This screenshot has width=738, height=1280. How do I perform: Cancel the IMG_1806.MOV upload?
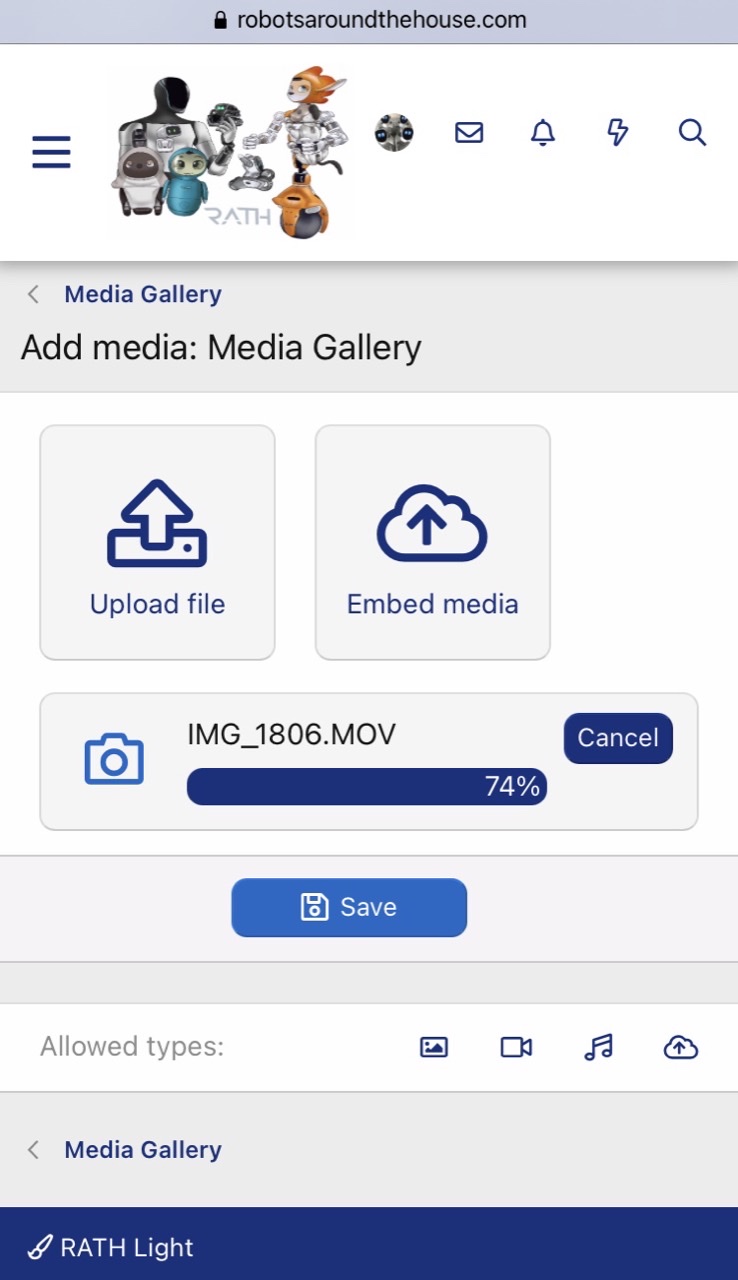[618, 738]
